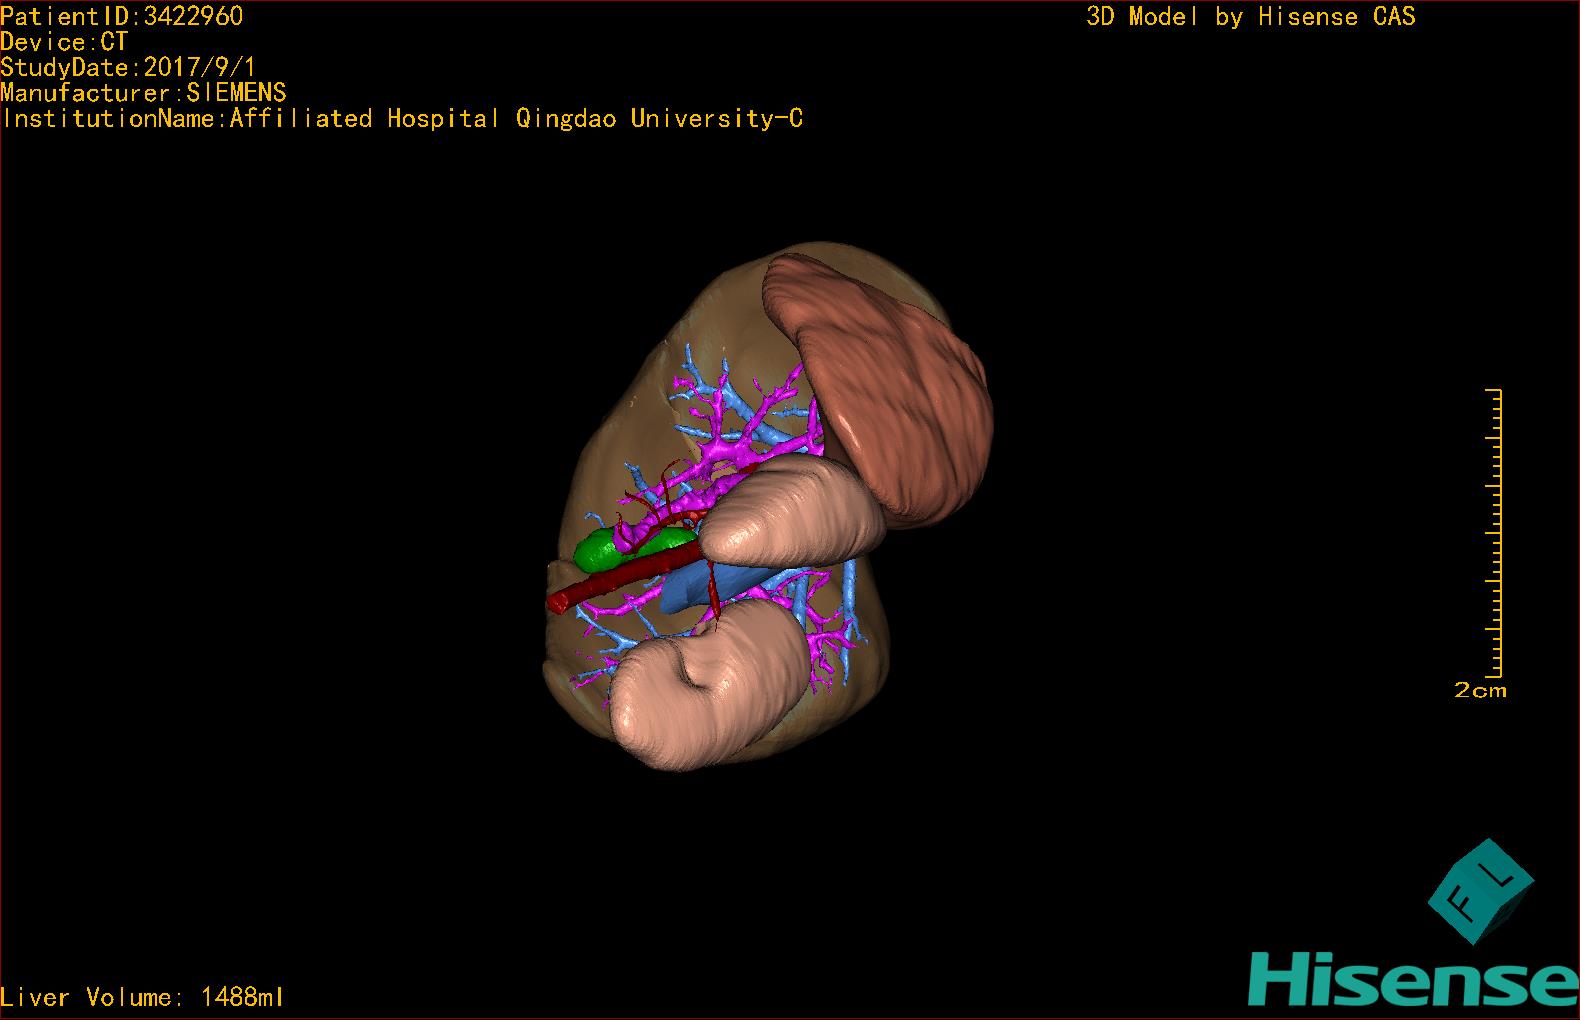This screenshot has width=1580, height=1020.
Task: Click the InstitutionName Affiliated Hospital line
Action: [402, 119]
